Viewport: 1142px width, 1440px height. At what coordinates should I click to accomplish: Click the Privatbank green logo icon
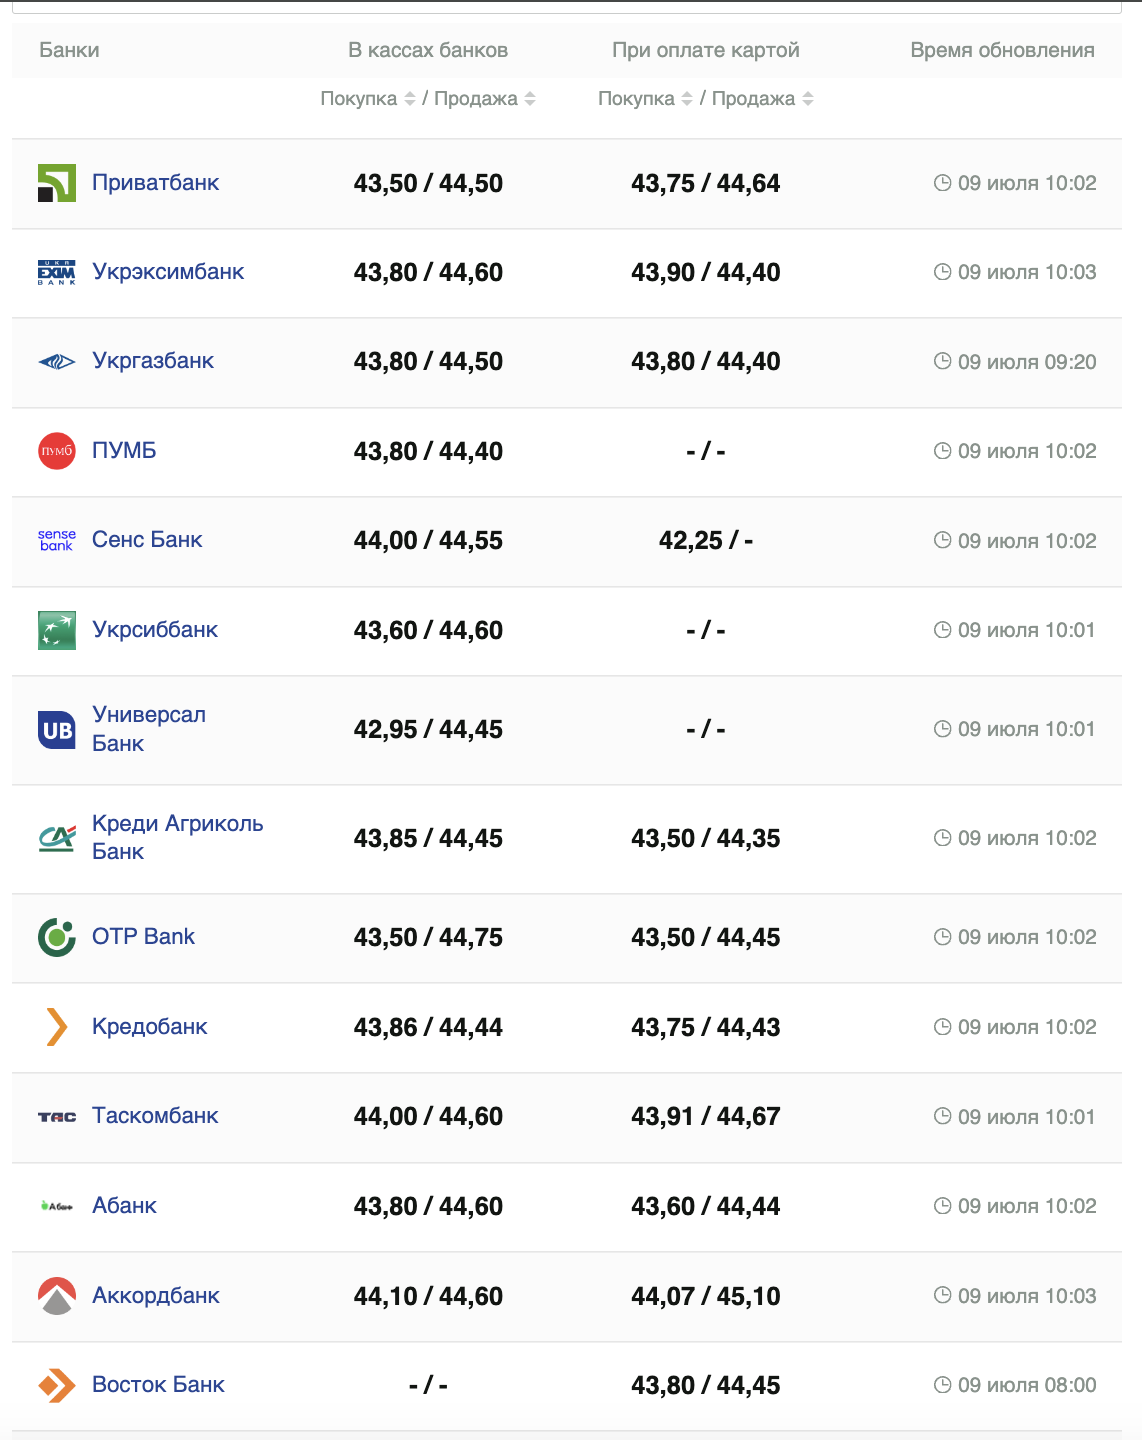click(57, 183)
